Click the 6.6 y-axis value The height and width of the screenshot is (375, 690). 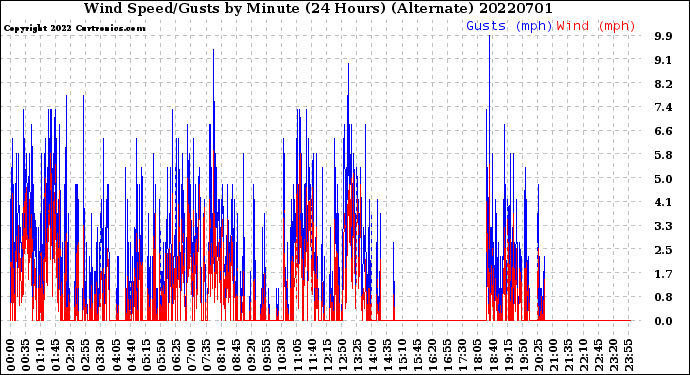[x=663, y=131]
